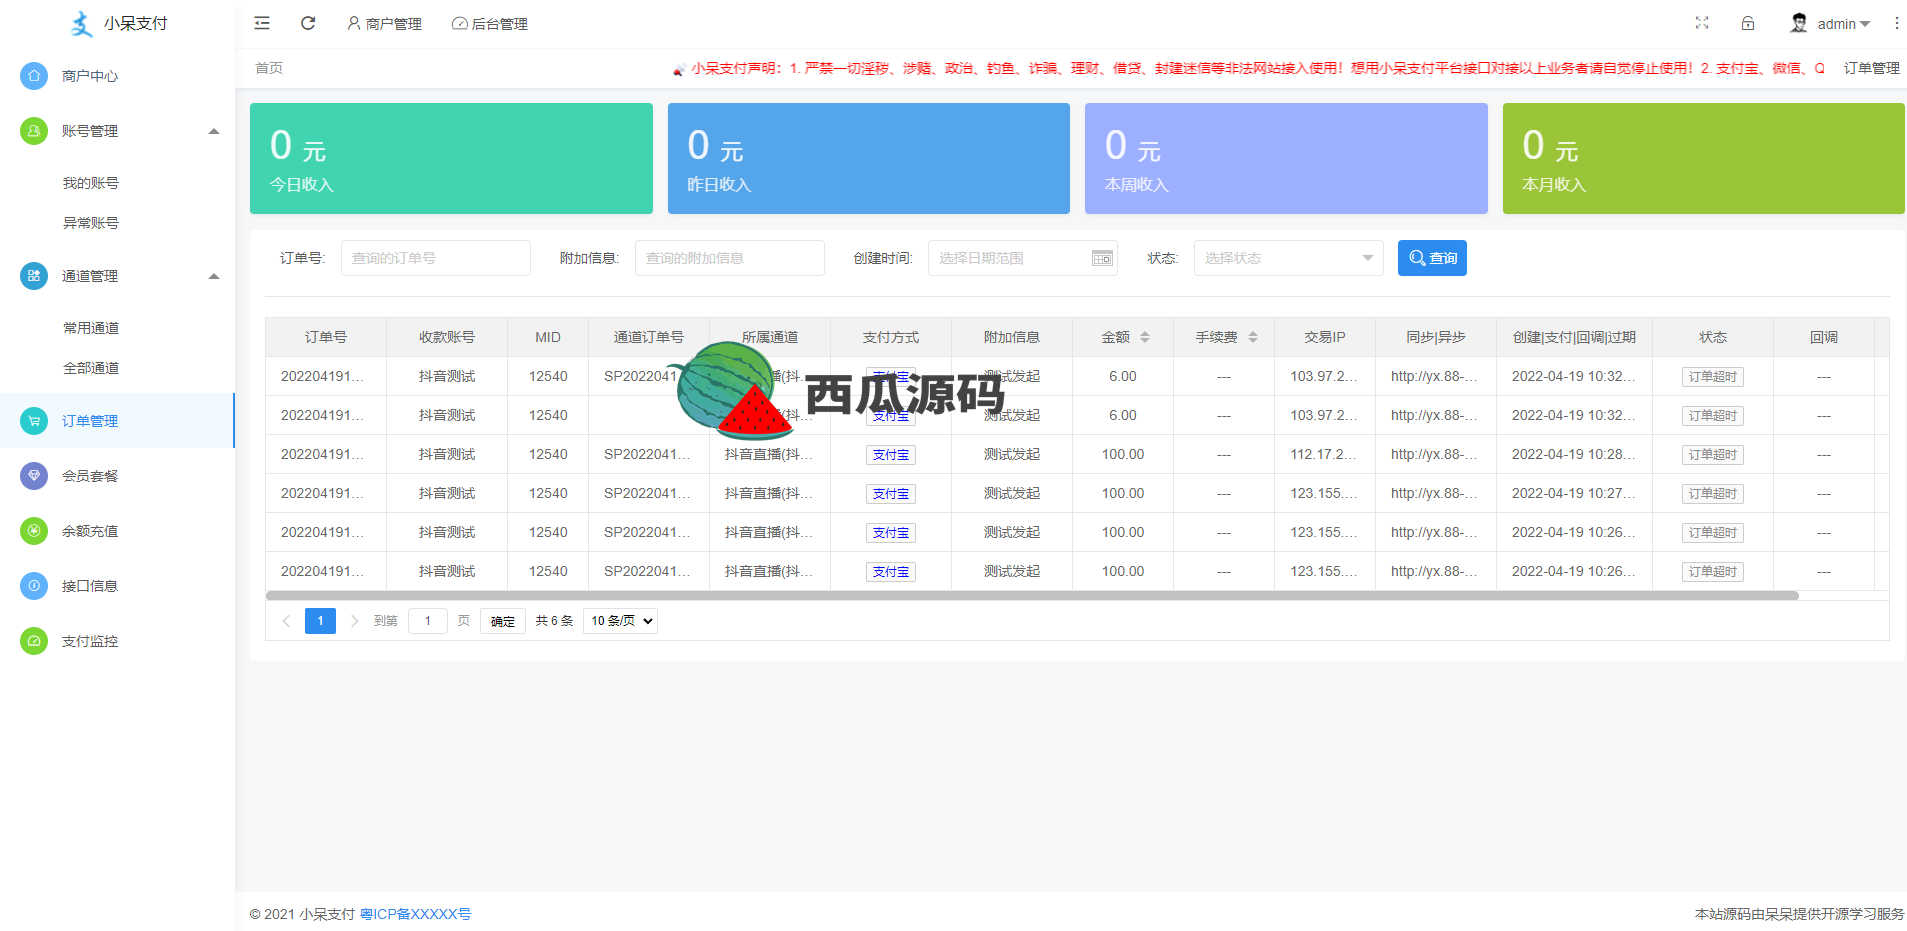Click the 订单号 search input
Image resolution: width=1907 pixels, height=931 pixels.
pyautogui.click(x=436, y=258)
